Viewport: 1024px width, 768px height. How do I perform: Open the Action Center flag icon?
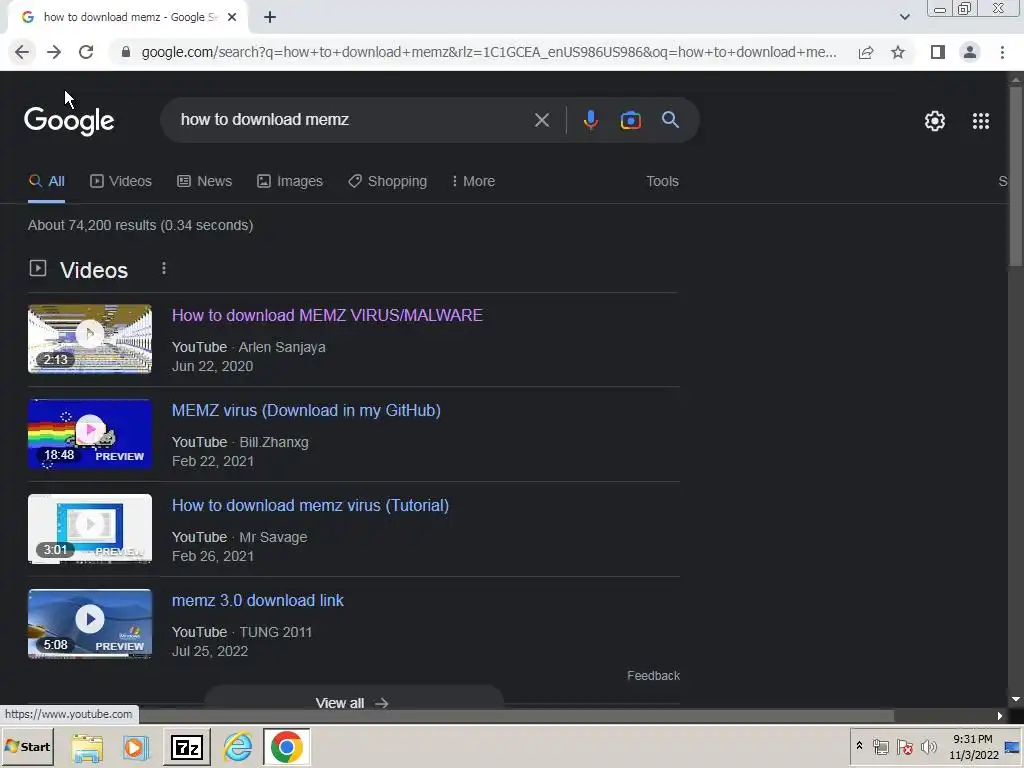tap(904, 747)
